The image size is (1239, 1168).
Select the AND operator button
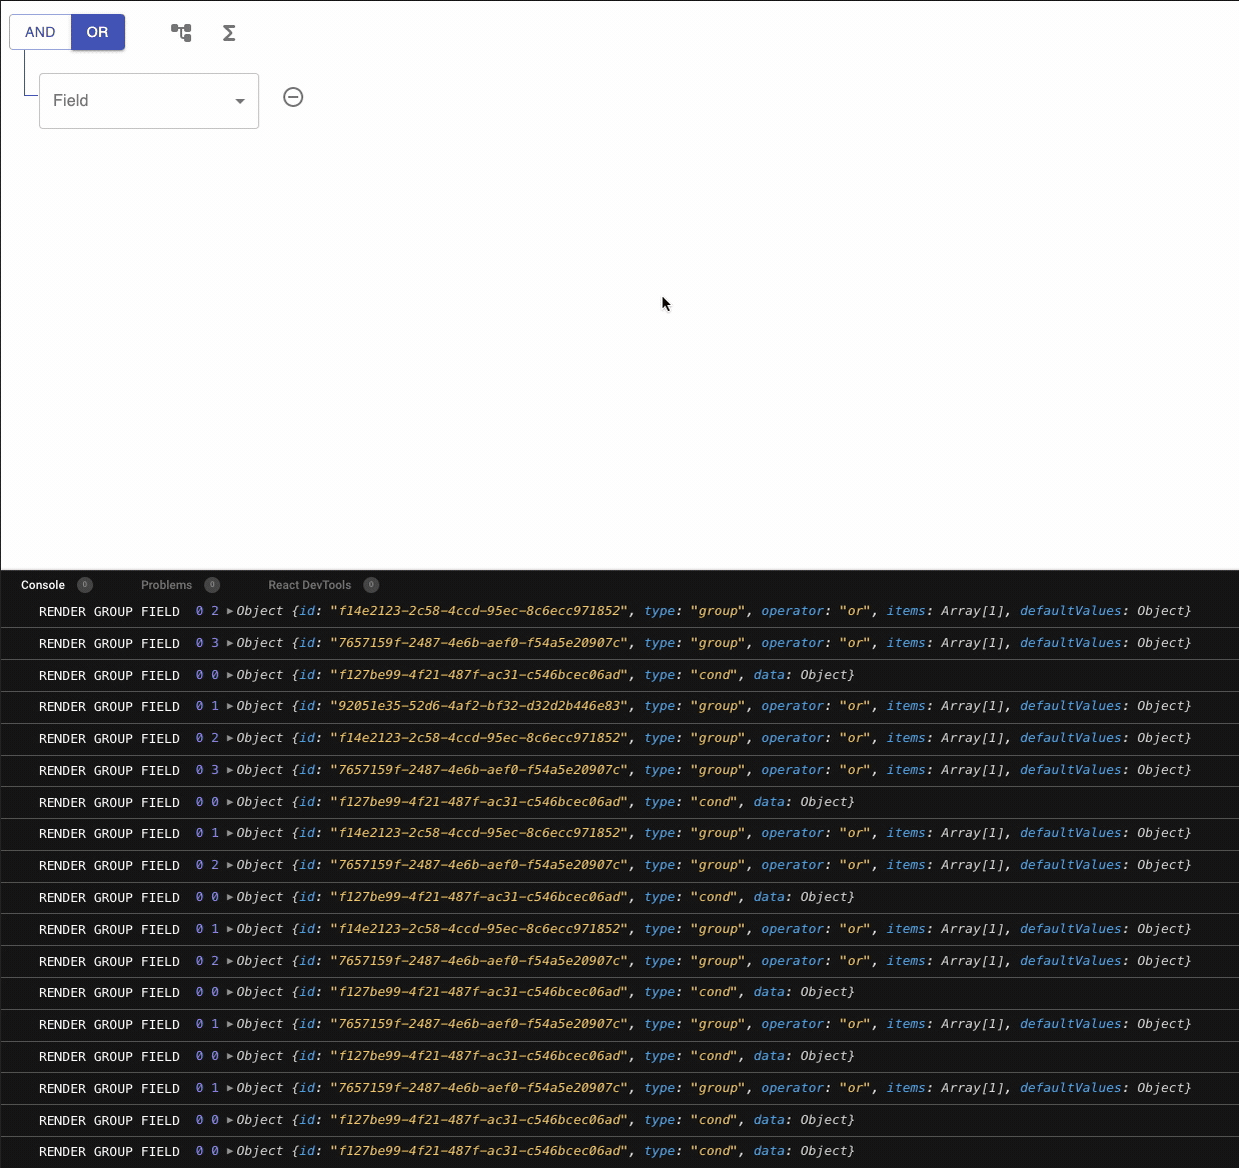(40, 32)
